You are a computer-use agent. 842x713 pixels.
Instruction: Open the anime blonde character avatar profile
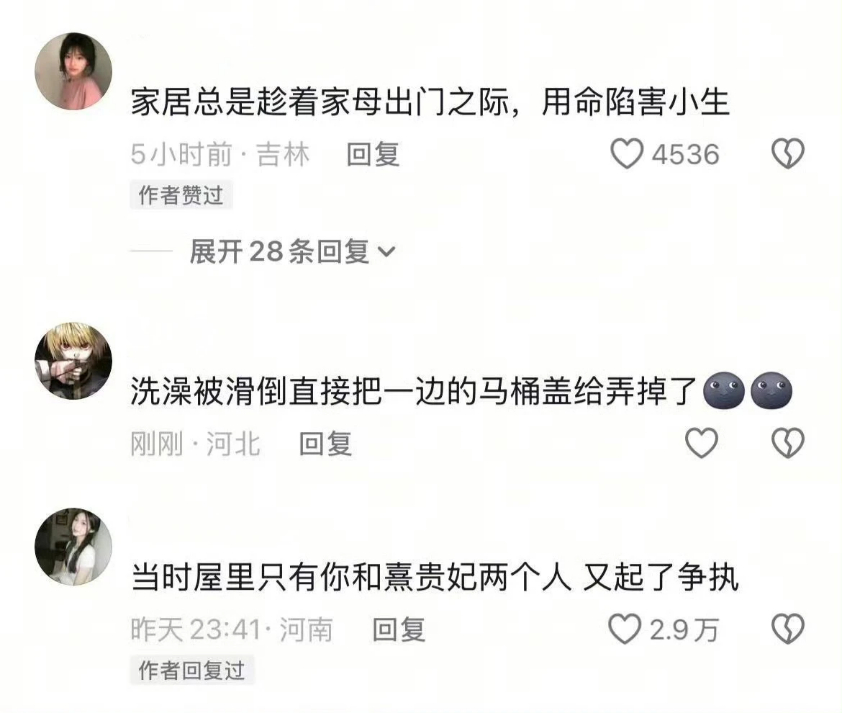[74, 361]
